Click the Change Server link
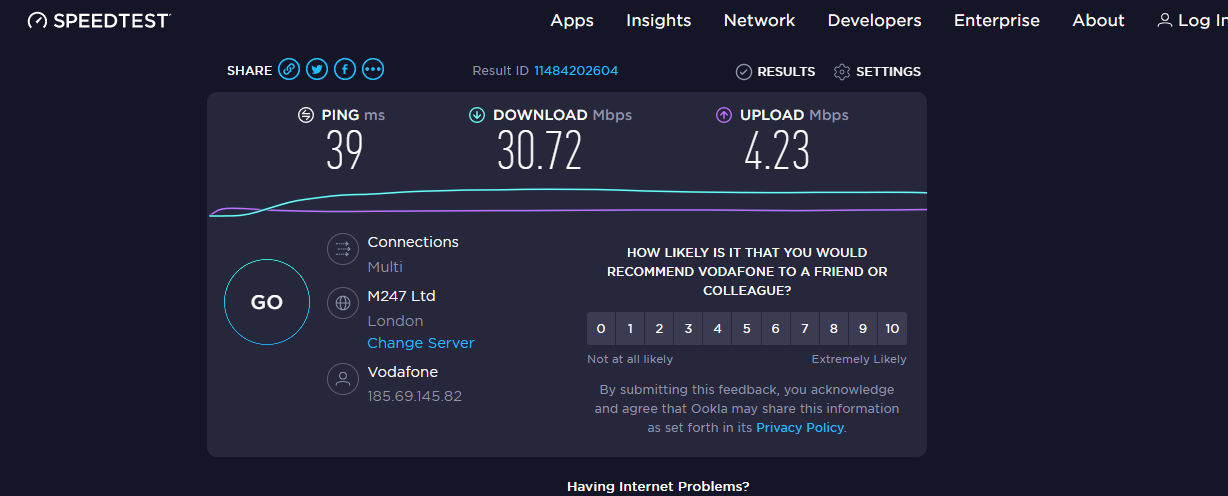 [421, 343]
